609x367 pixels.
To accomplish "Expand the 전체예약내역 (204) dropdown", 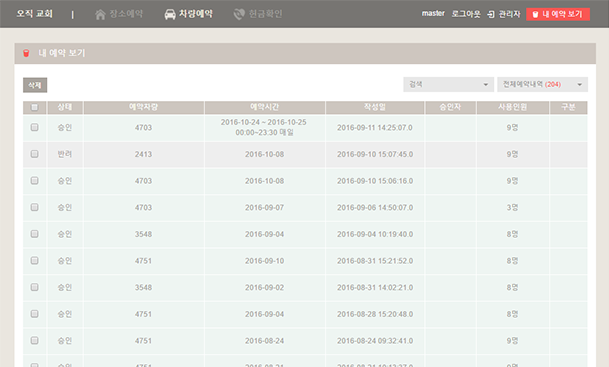I will coord(543,84).
